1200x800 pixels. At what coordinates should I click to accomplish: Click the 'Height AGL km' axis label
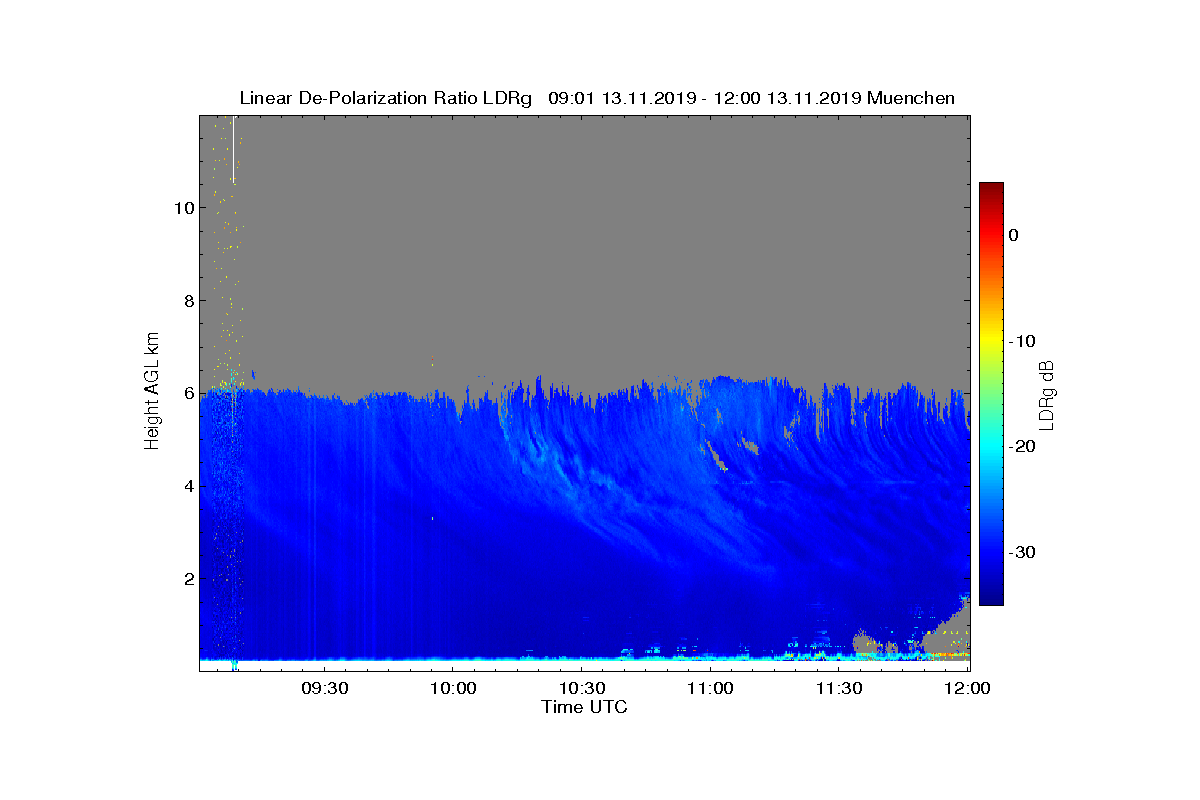152,392
